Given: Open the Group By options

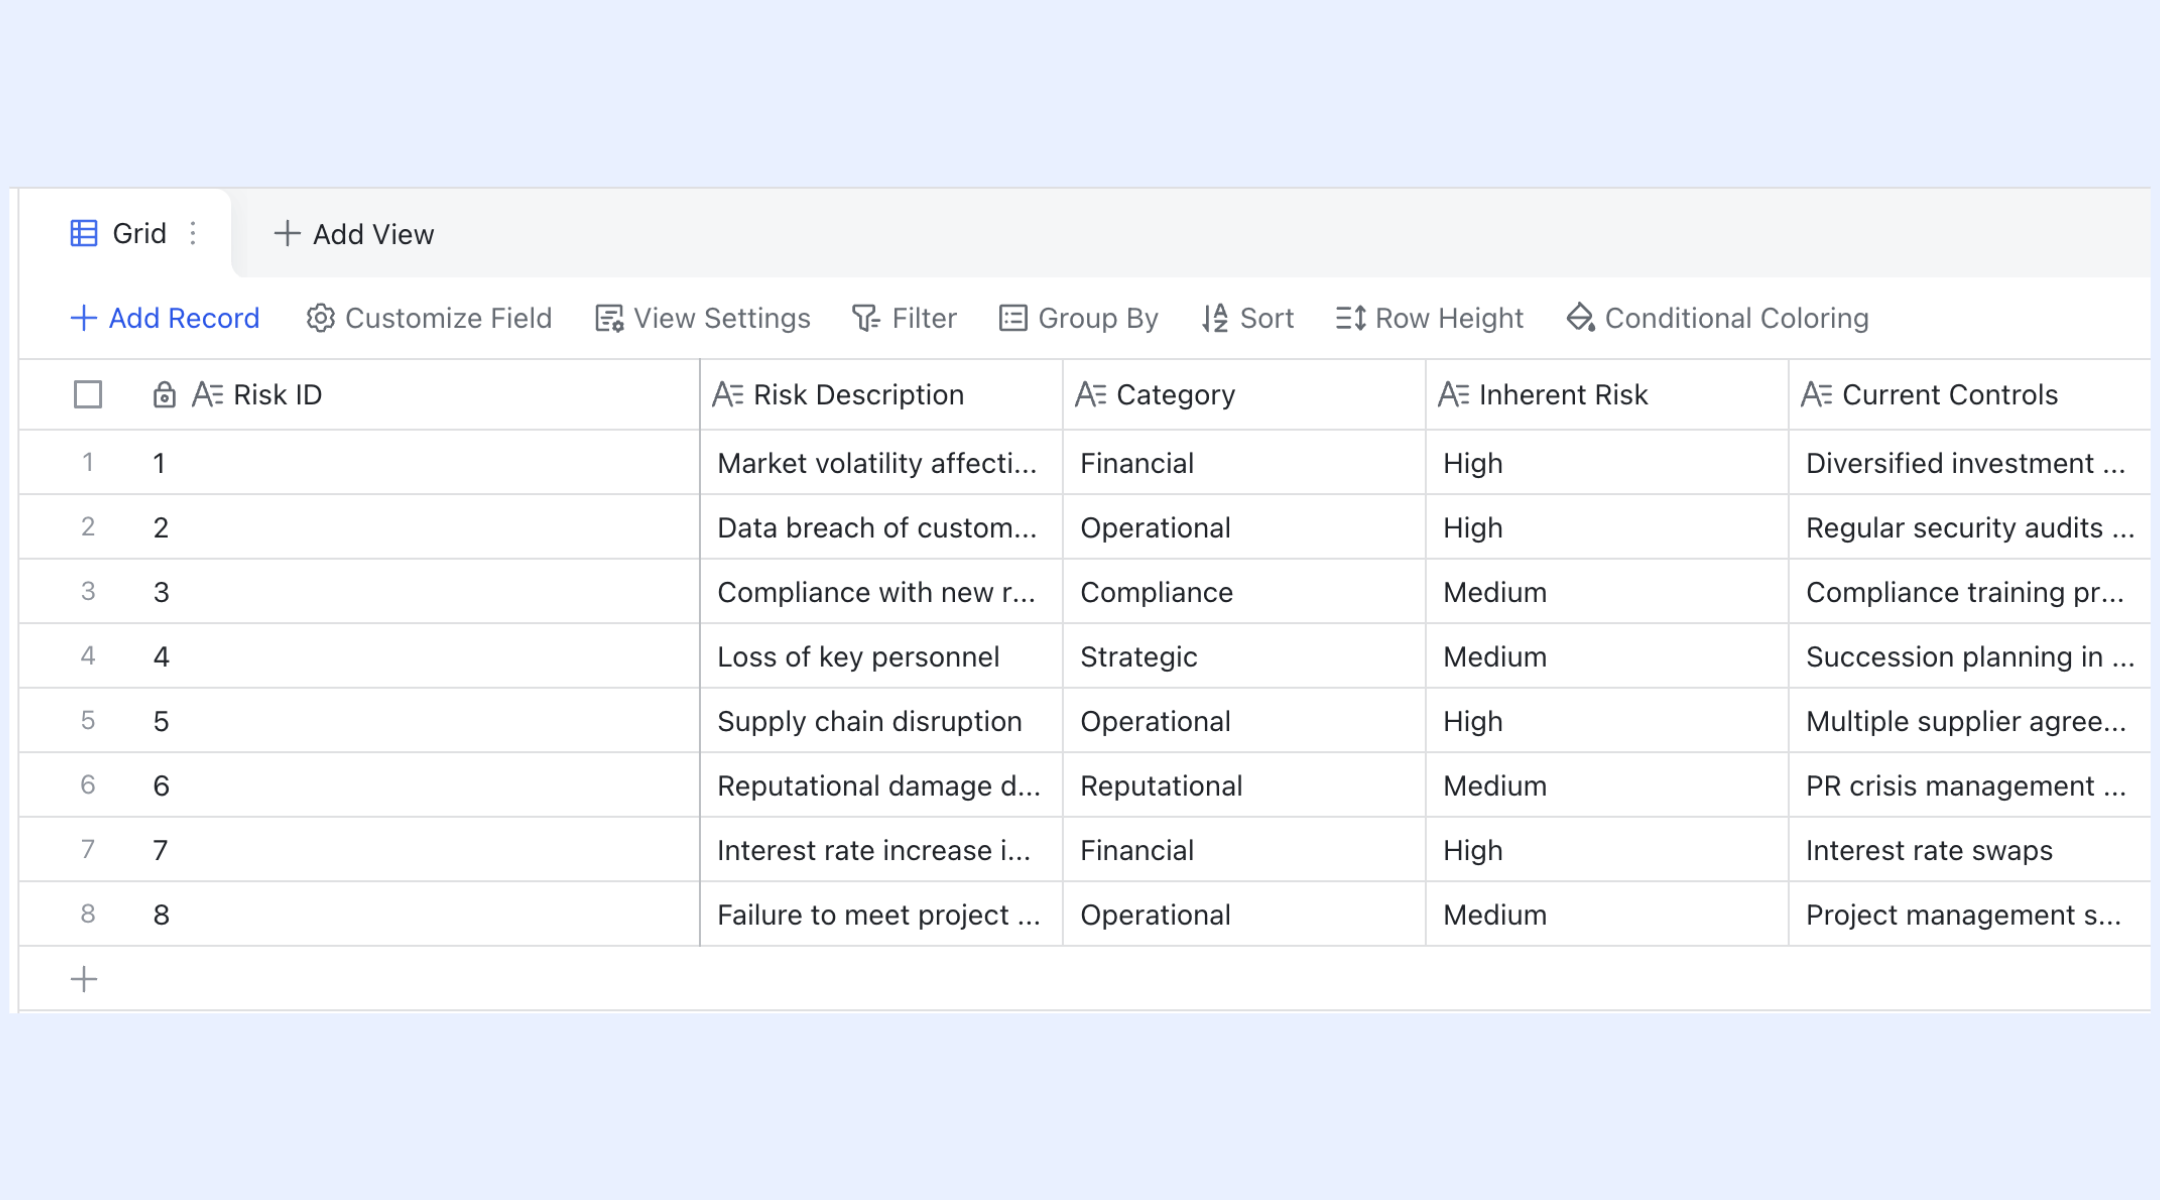Looking at the screenshot, I should pos(1079,318).
